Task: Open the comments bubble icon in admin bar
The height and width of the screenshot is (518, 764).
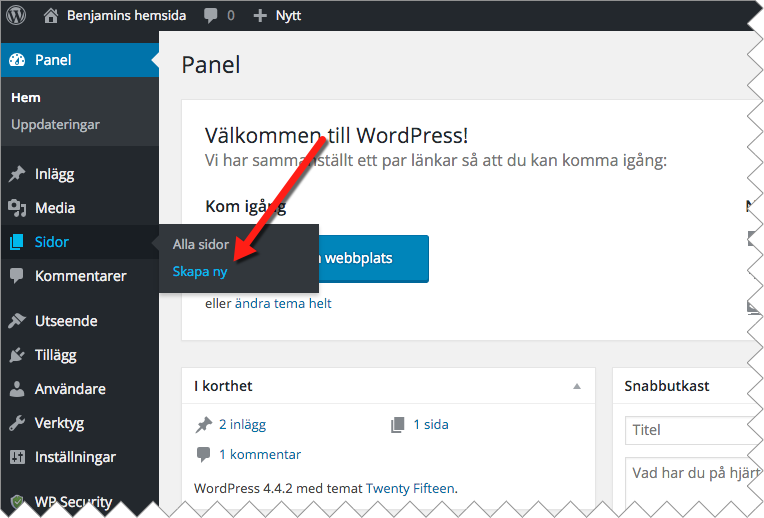Action: [x=210, y=16]
